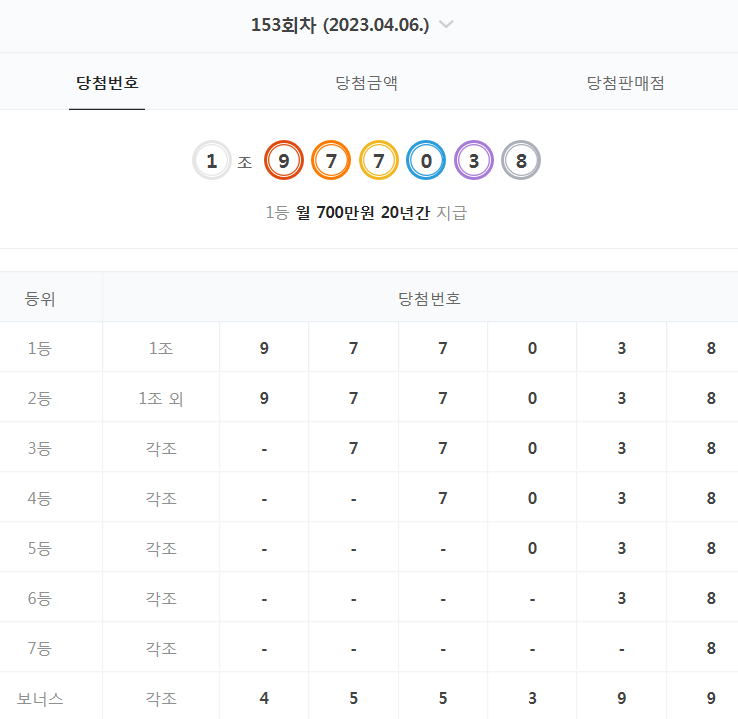Click the 등위 column header
This screenshot has height=719, width=738.
51,297
